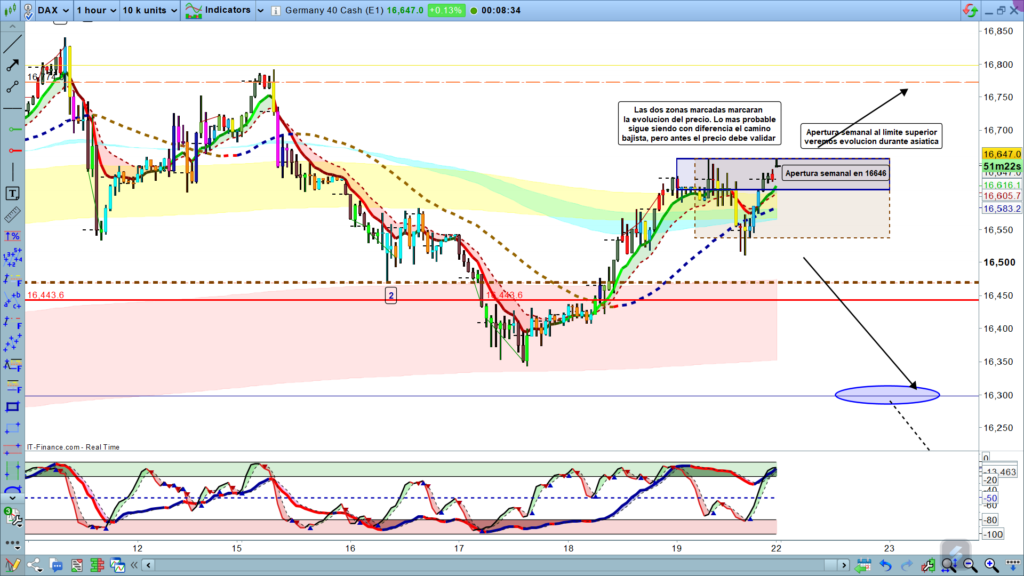Select the percentage change measurement tool
The height and width of the screenshot is (576, 1024).
coord(13,236)
